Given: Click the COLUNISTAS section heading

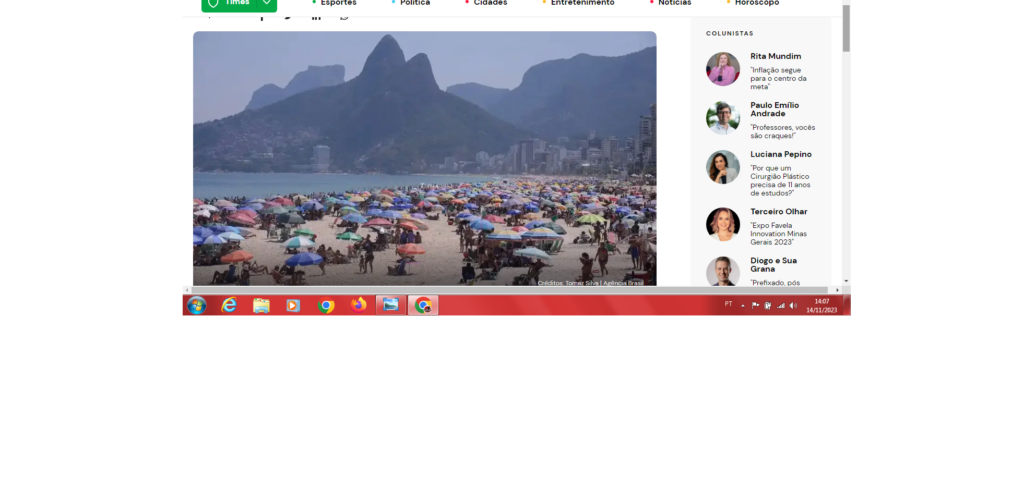Looking at the screenshot, I should click(729, 33).
